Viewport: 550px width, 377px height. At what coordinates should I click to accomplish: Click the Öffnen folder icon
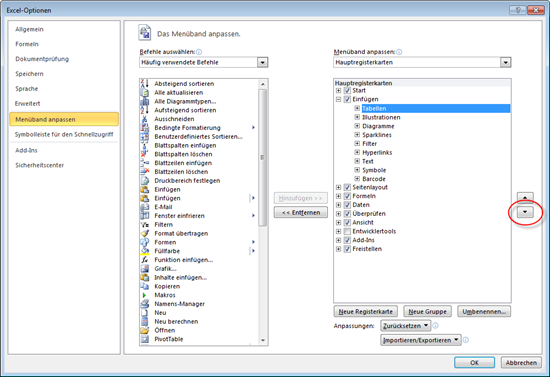pos(145,330)
